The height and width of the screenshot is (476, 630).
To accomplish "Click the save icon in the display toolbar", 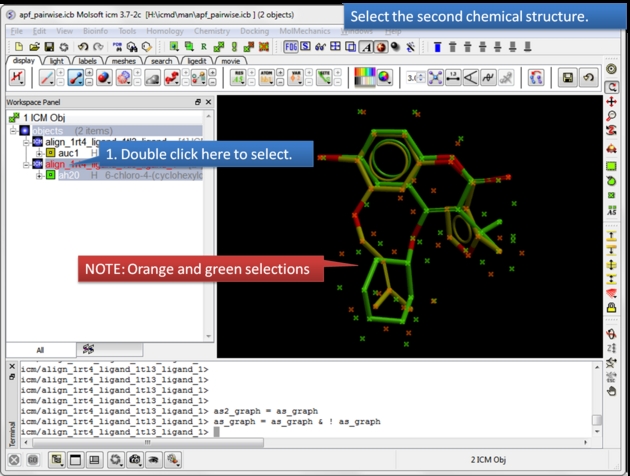I will tap(568, 77).
